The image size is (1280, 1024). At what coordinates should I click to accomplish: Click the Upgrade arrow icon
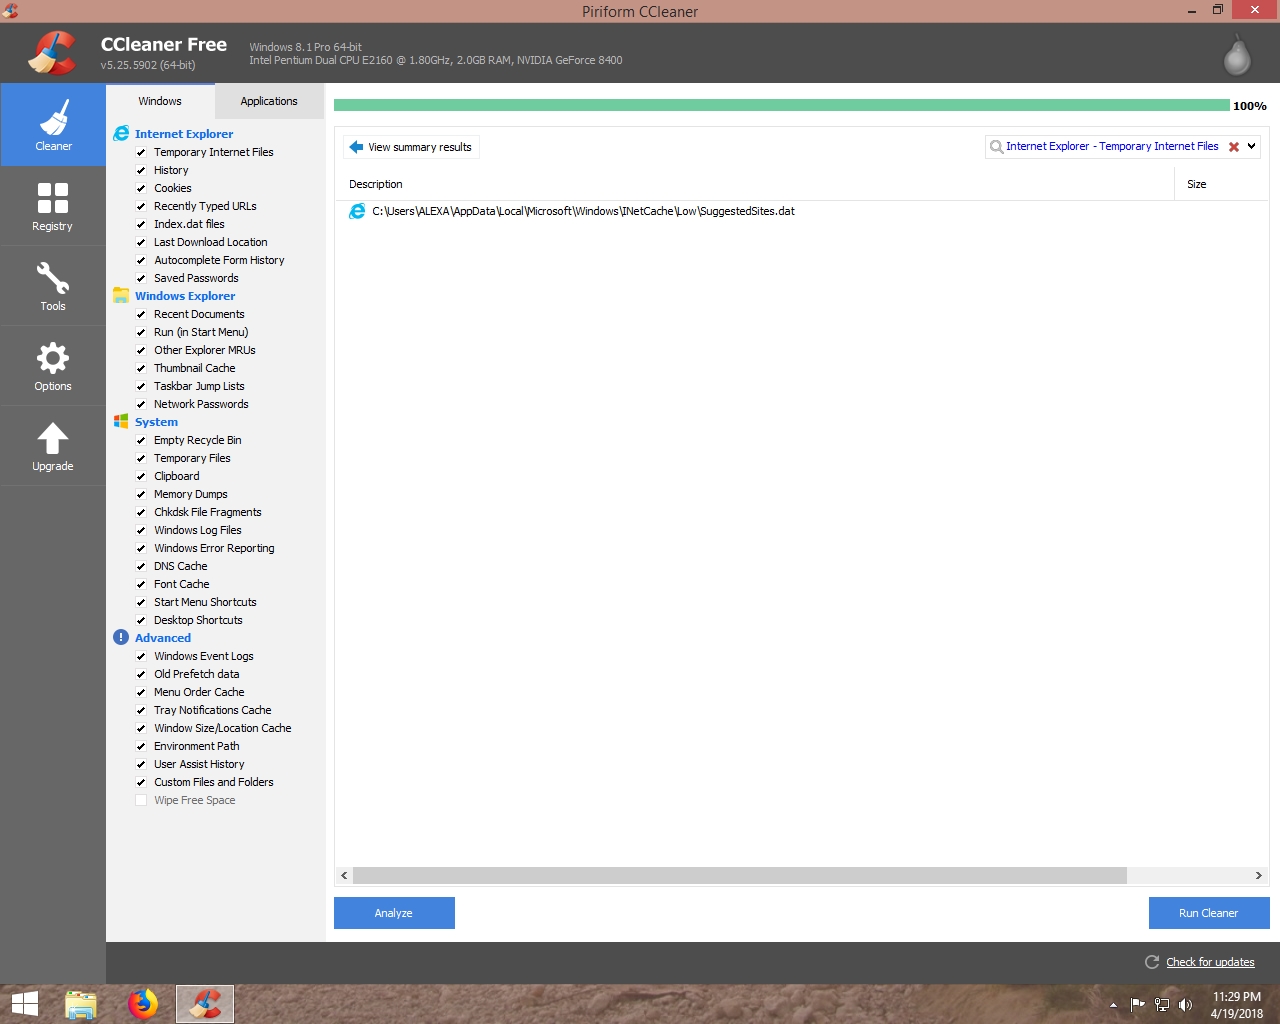[x=53, y=438]
